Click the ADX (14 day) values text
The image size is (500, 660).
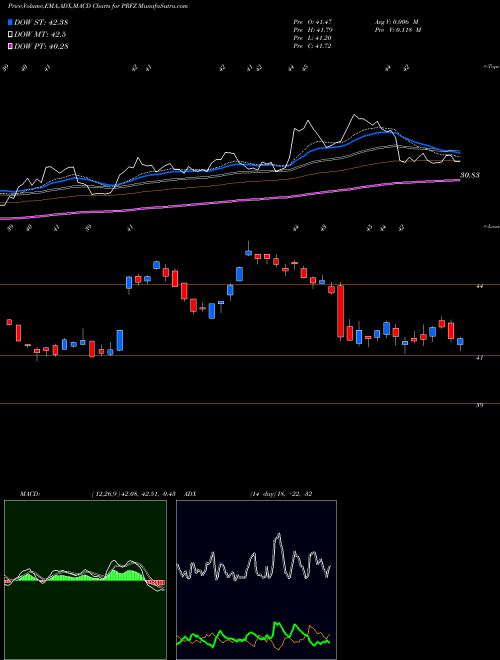[x=281, y=494]
